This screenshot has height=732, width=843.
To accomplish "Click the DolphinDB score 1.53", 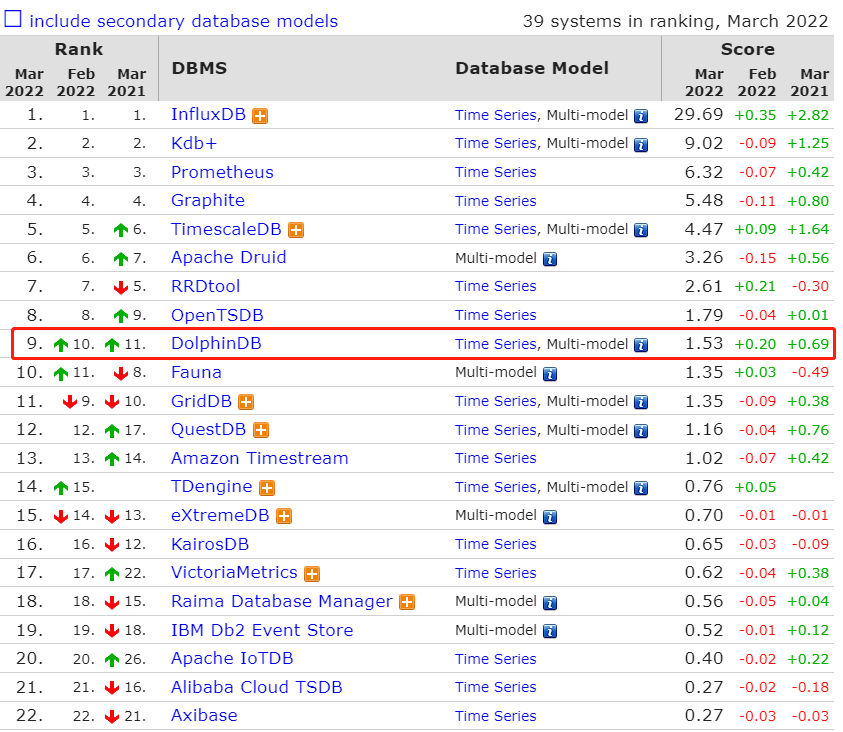I will (x=704, y=343).
